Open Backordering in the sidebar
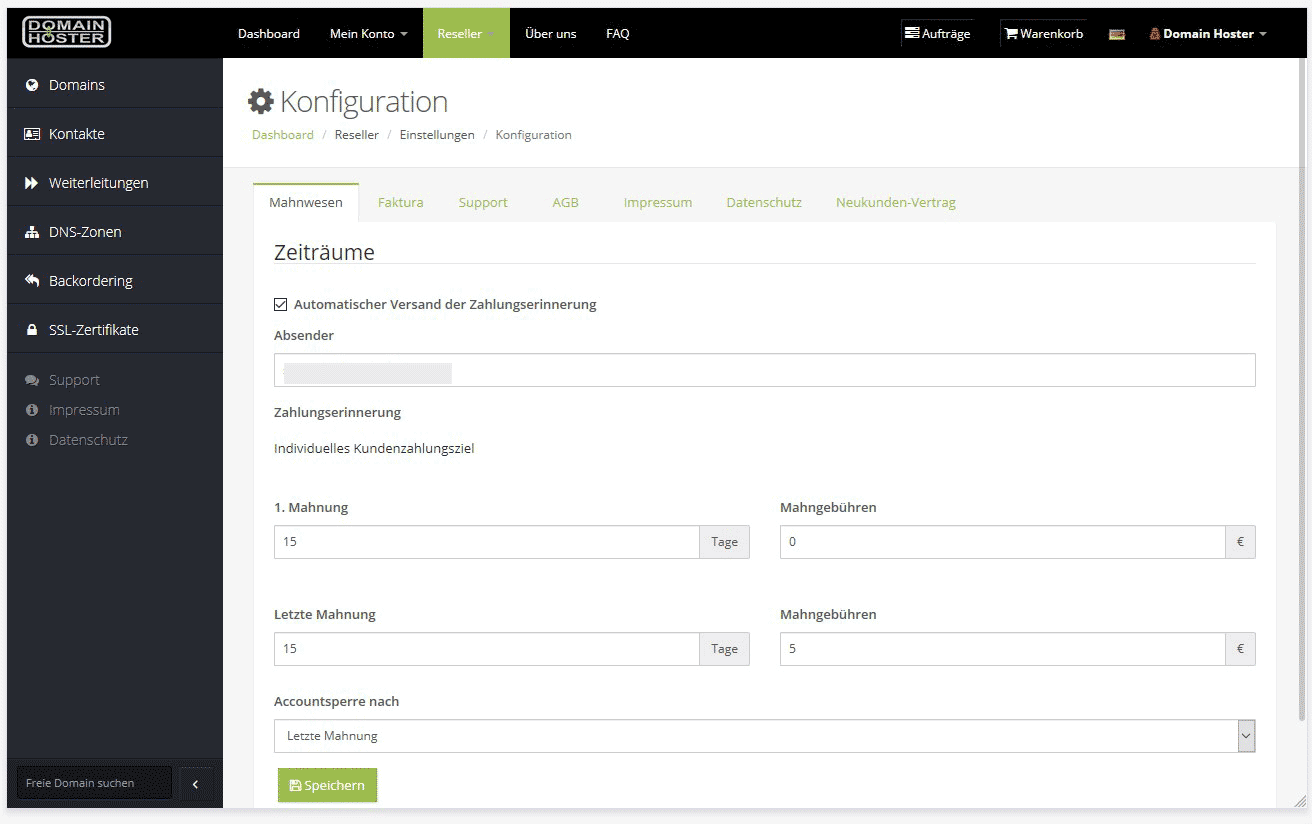The width and height of the screenshot is (1312, 824). pos(115,281)
